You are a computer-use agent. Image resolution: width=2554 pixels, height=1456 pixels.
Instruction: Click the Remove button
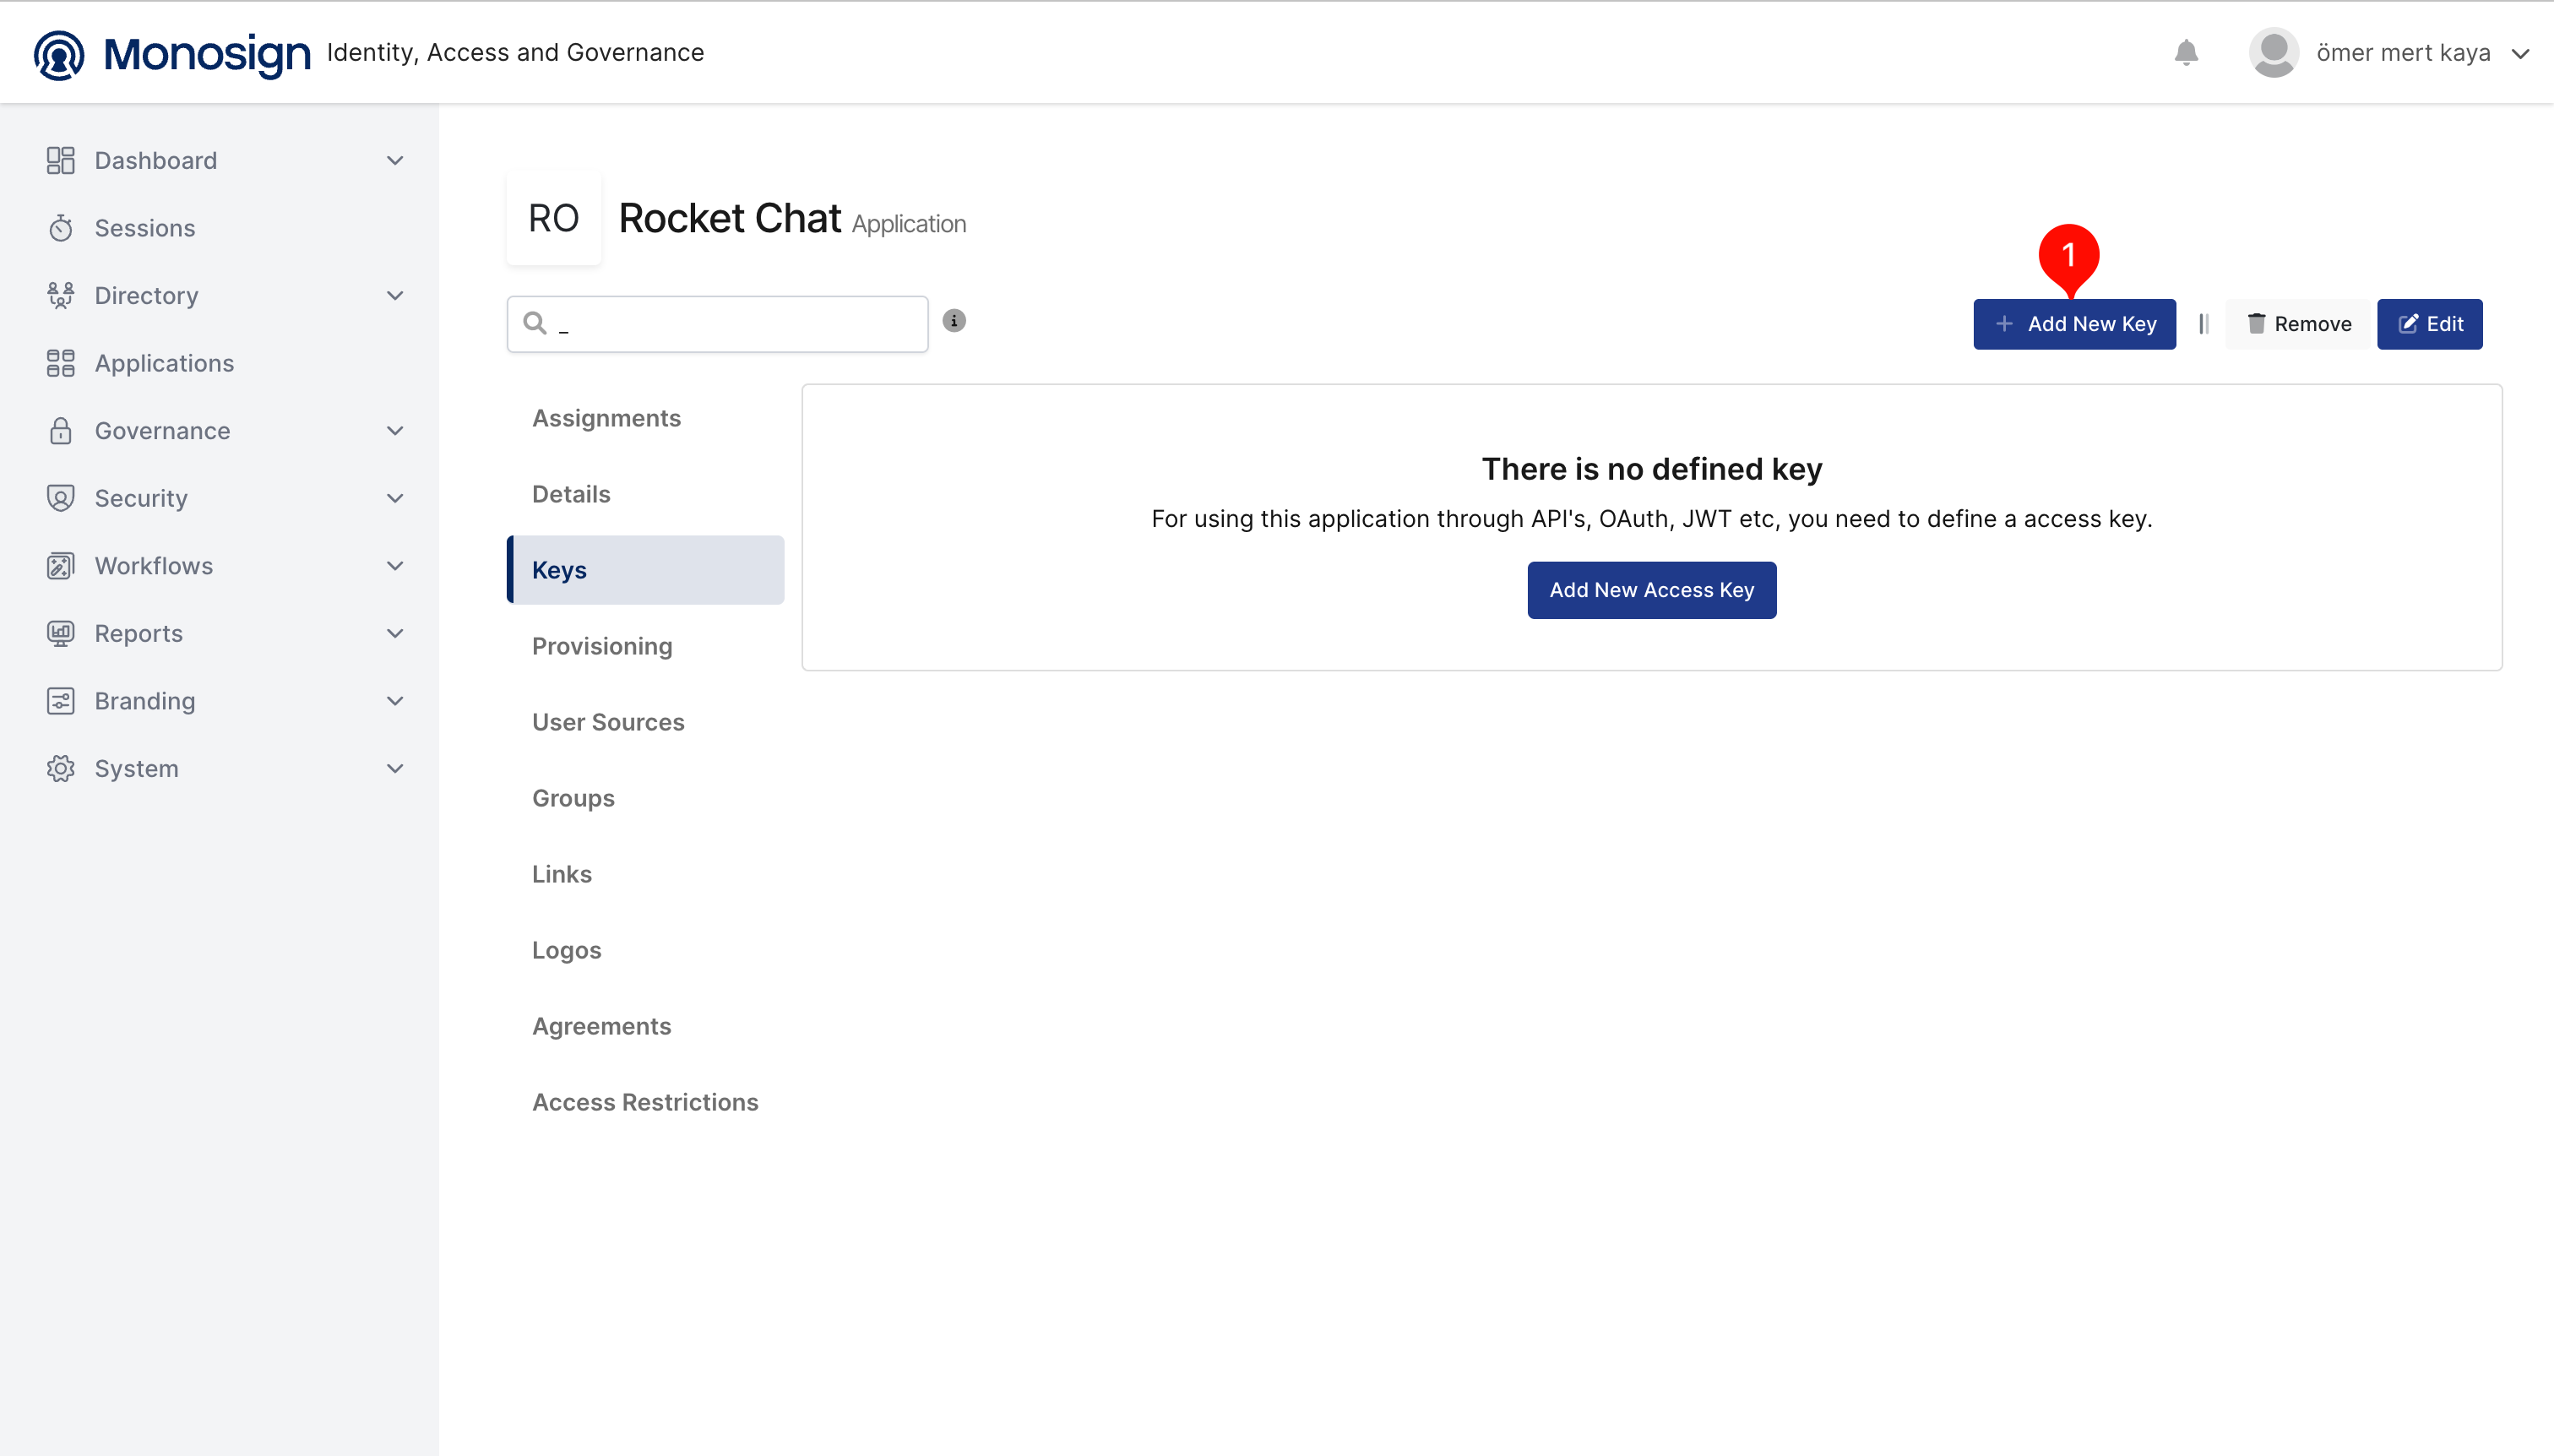pyautogui.click(x=2299, y=324)
